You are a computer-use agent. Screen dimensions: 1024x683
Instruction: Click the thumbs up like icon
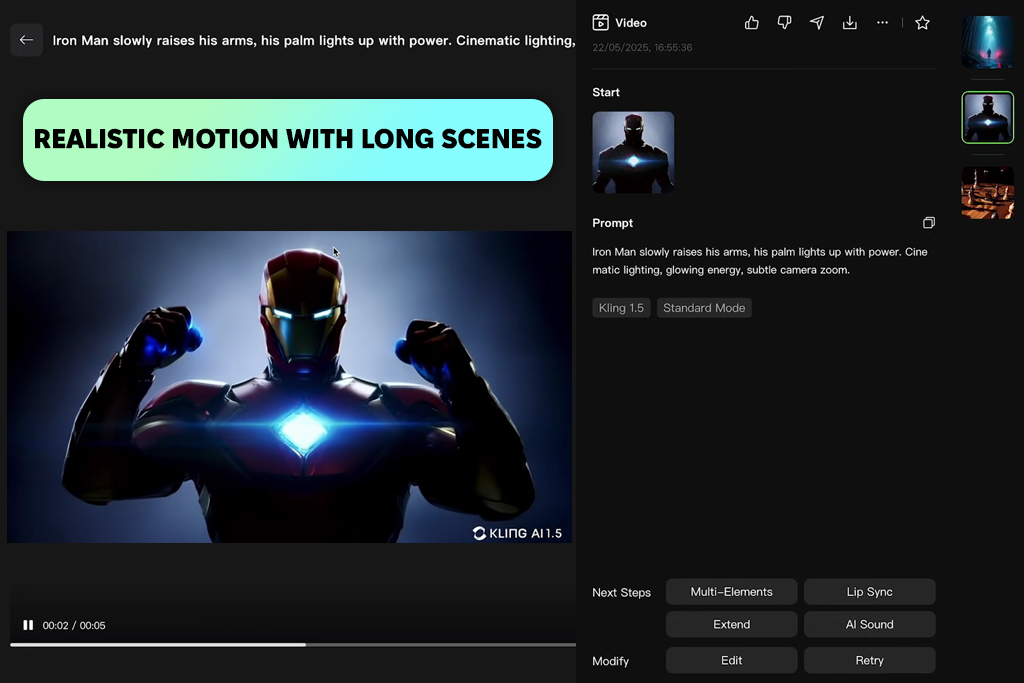(x=752, y=23)
